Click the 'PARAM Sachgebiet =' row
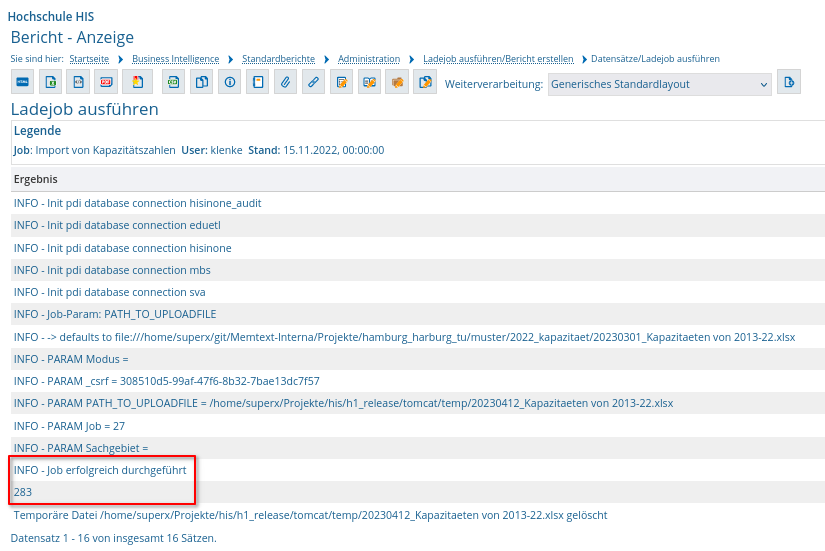 418,448
